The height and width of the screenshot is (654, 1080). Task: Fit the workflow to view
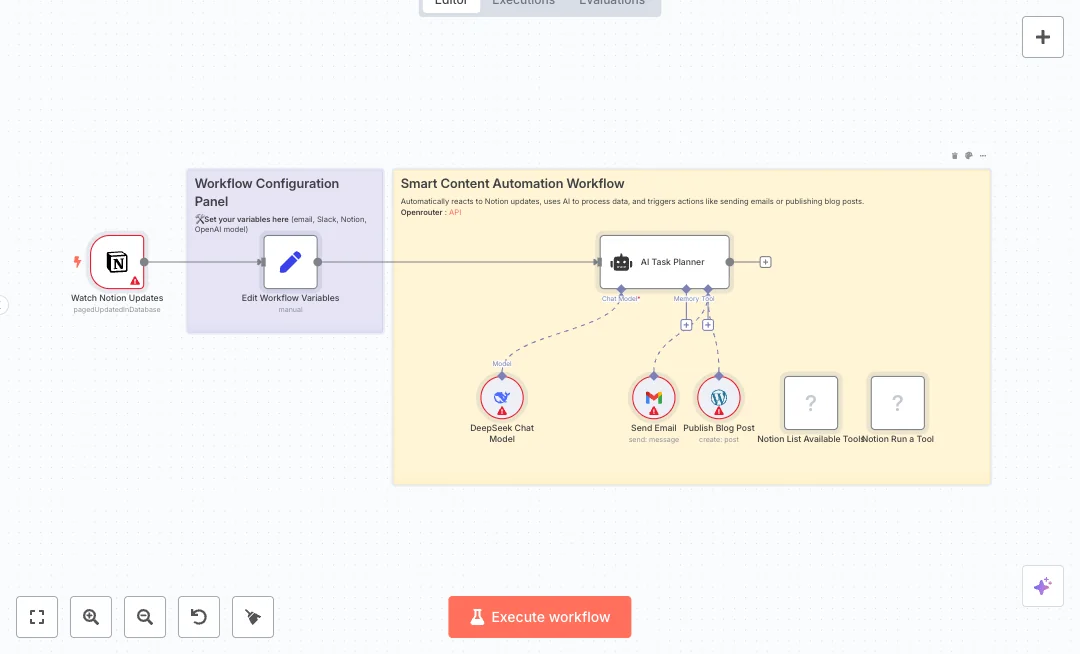coord(37,617)
